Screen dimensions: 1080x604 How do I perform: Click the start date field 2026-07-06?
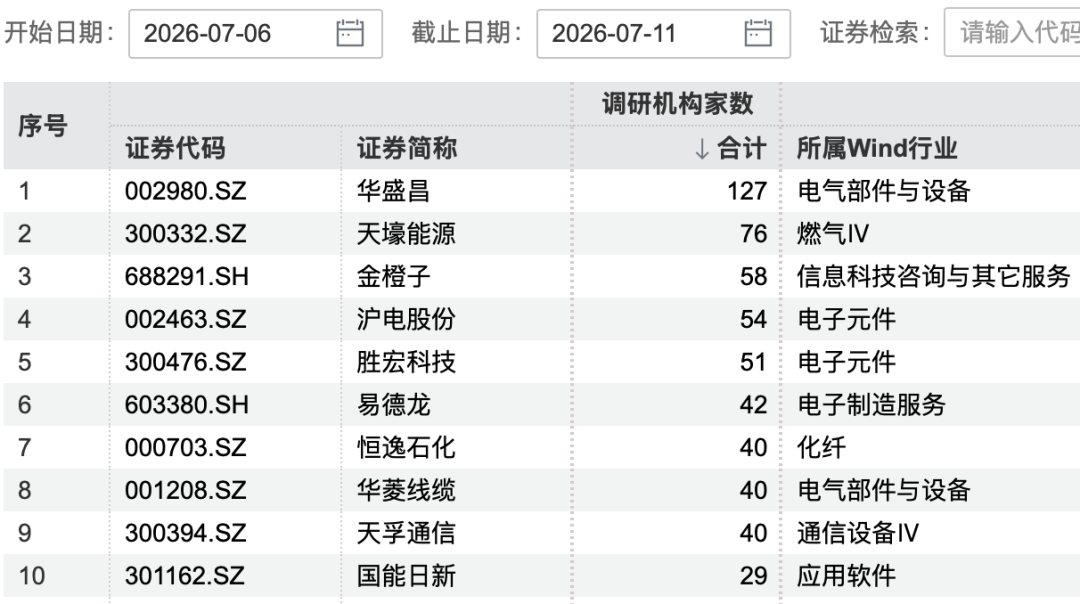[256, 34]
